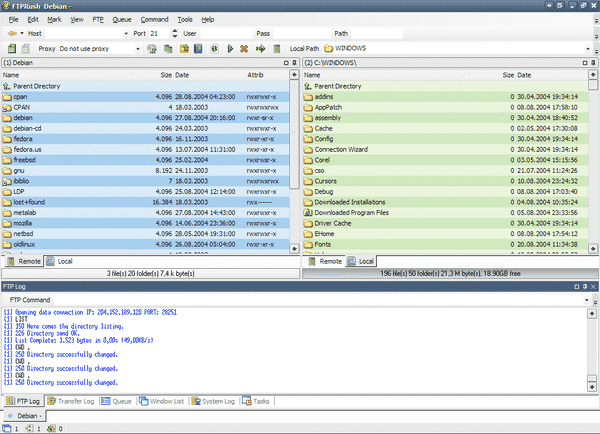
Task: Click the Debian session button at bottom
Action: (x=25, y=415)
